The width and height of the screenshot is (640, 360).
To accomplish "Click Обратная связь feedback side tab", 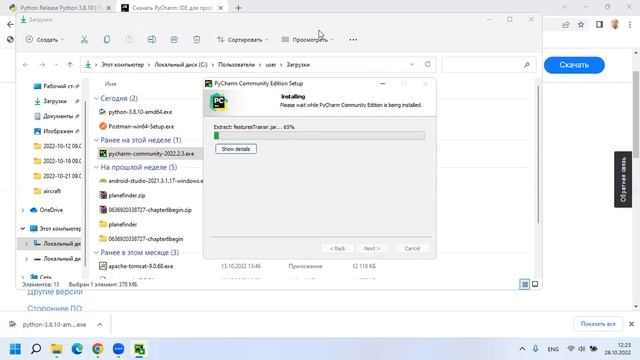I will 623,180.
